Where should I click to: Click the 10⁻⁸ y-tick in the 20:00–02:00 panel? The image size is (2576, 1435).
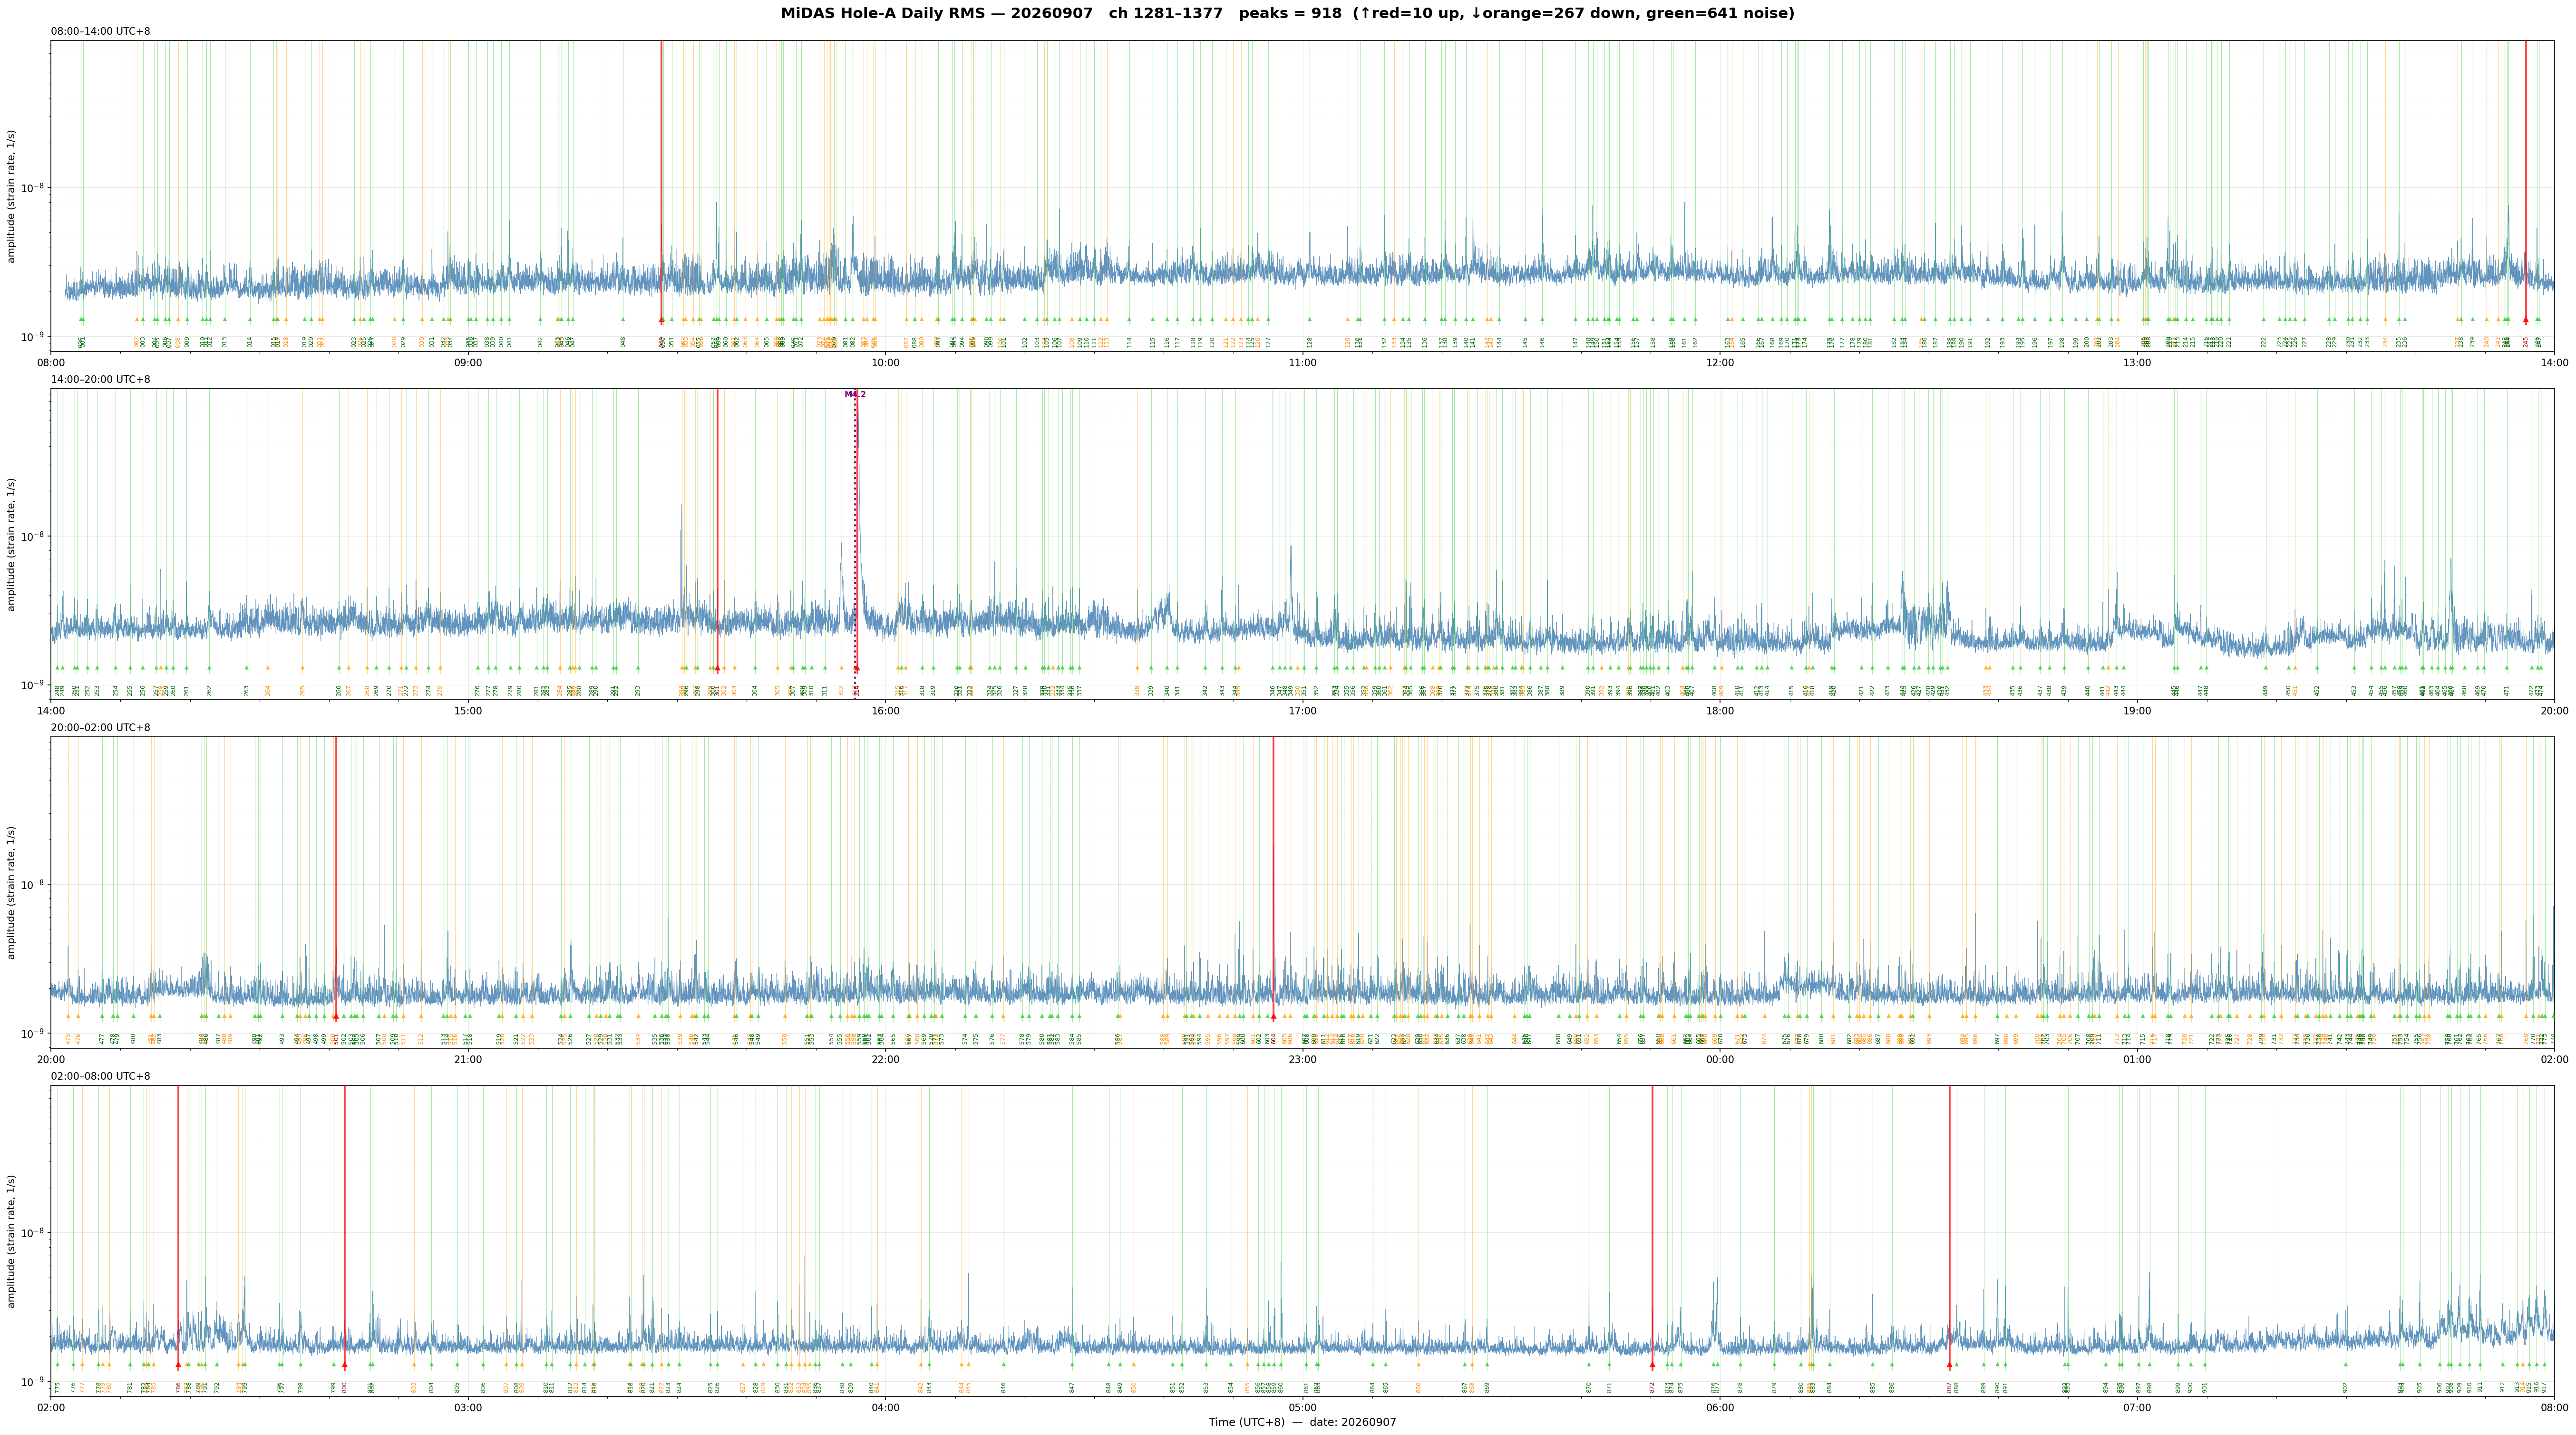click(33, 884)
